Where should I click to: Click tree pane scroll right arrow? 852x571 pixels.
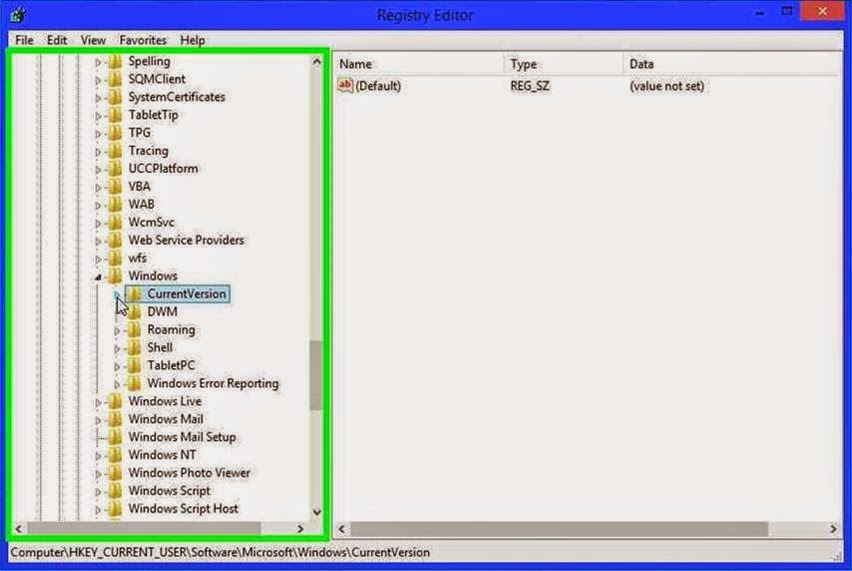pos(300,528)
